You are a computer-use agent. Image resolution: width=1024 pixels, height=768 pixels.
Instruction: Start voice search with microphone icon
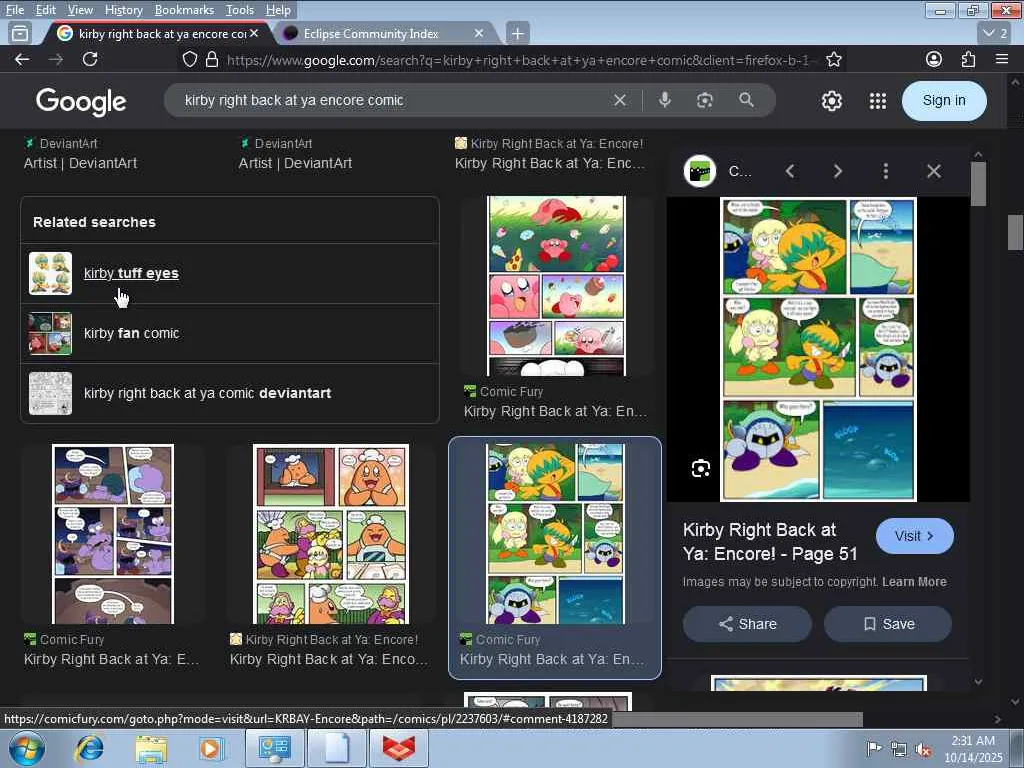pos(664,100)
